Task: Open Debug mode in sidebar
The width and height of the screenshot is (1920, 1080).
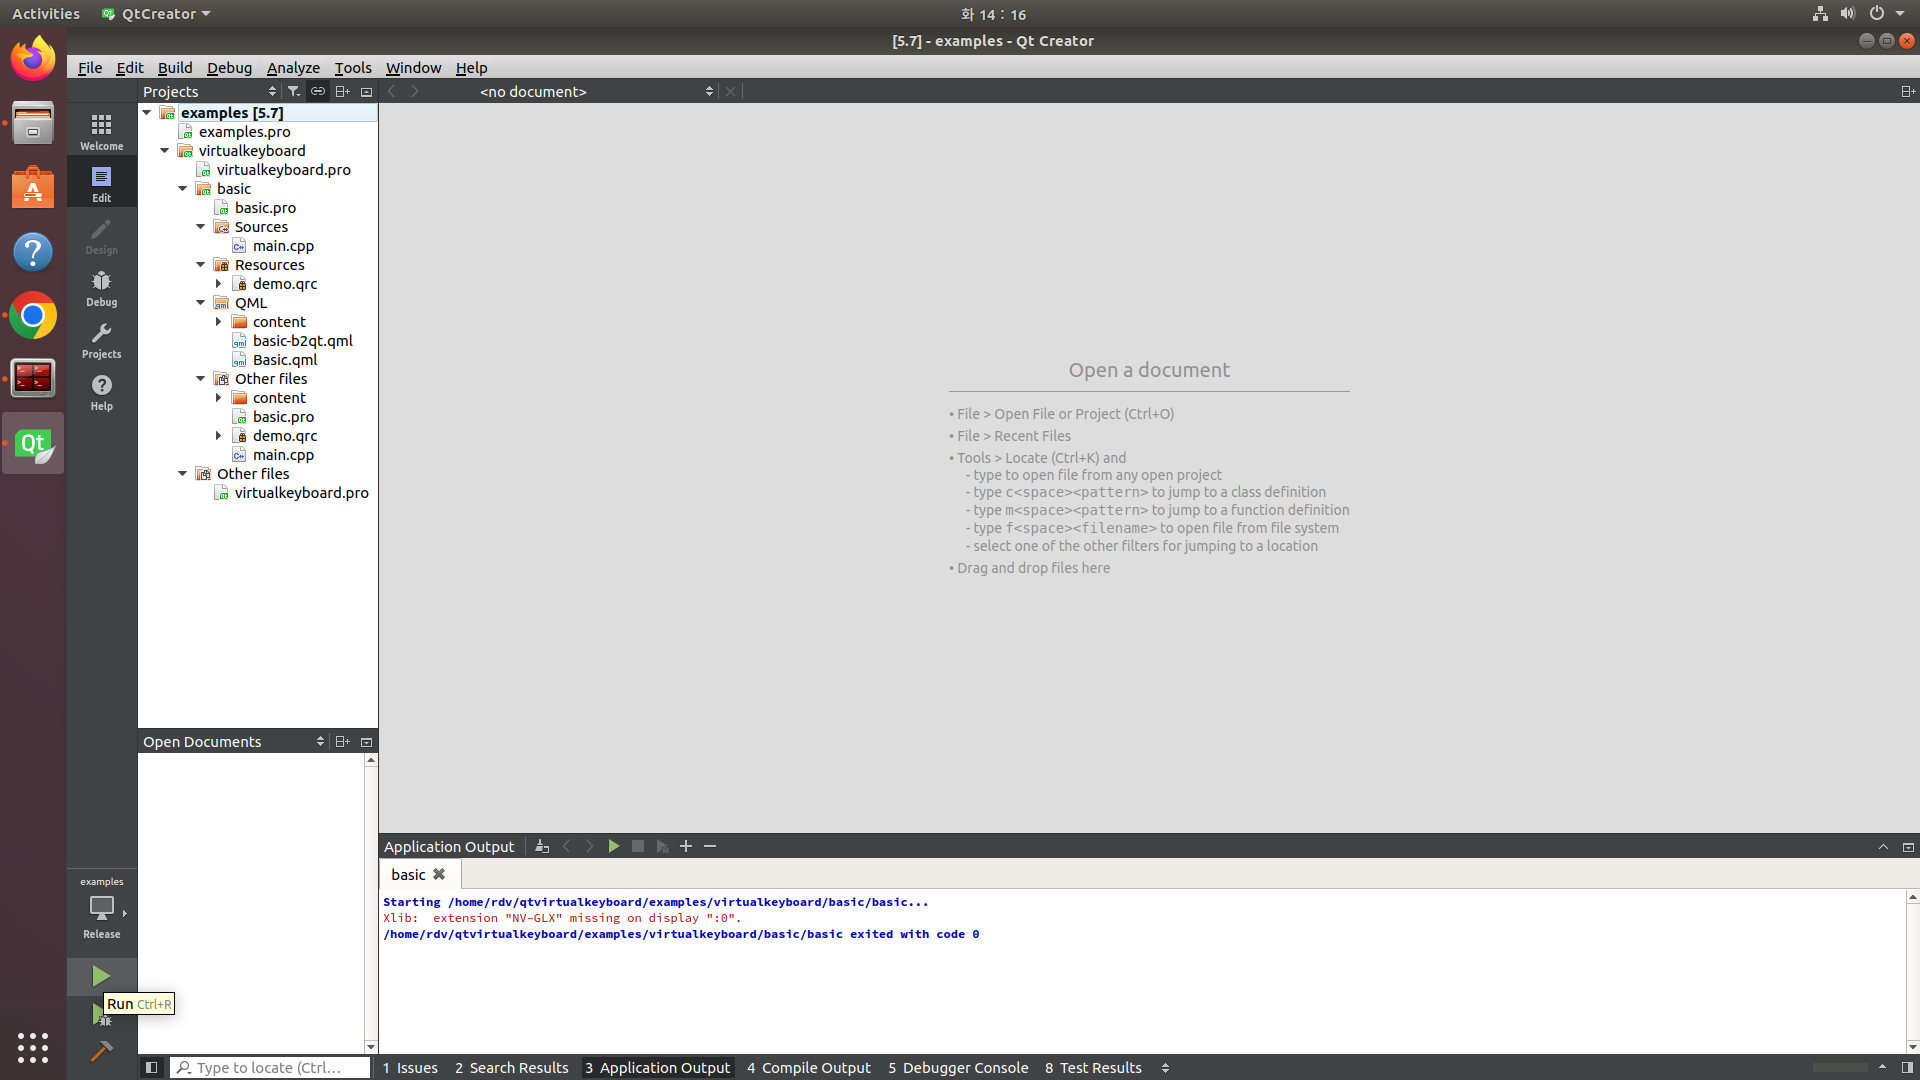Action: click(102, 288)
